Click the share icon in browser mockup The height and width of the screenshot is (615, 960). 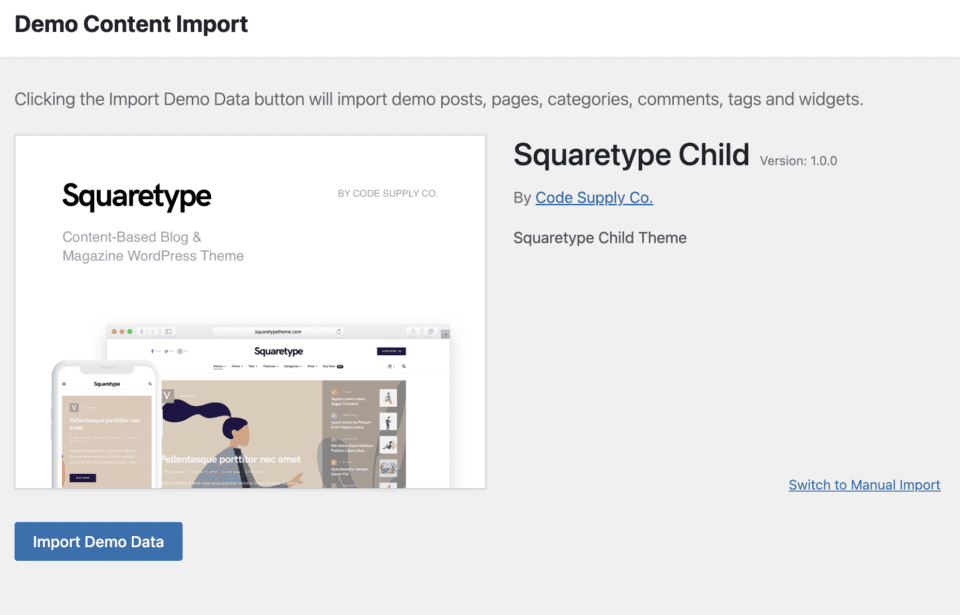pos(413,331)
